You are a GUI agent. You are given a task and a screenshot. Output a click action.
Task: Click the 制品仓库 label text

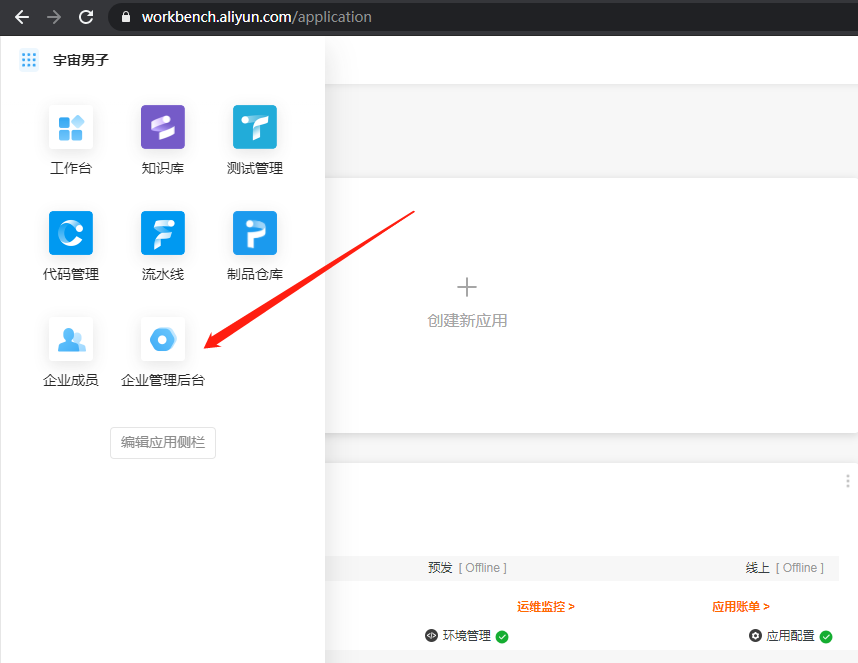[254, 274]
